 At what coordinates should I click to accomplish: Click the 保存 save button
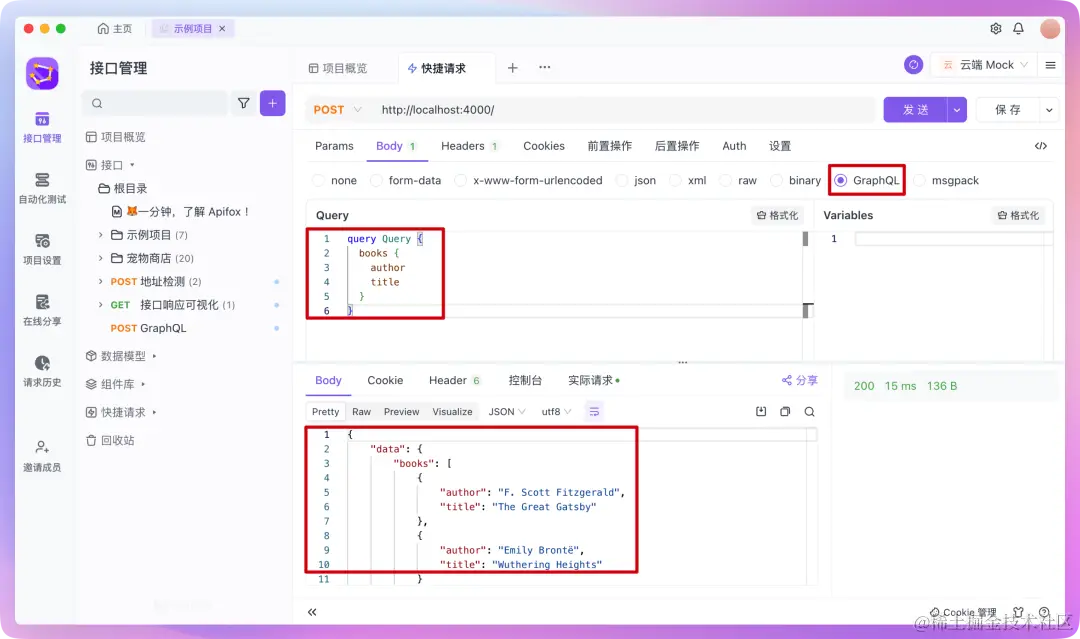(1008, 109)
